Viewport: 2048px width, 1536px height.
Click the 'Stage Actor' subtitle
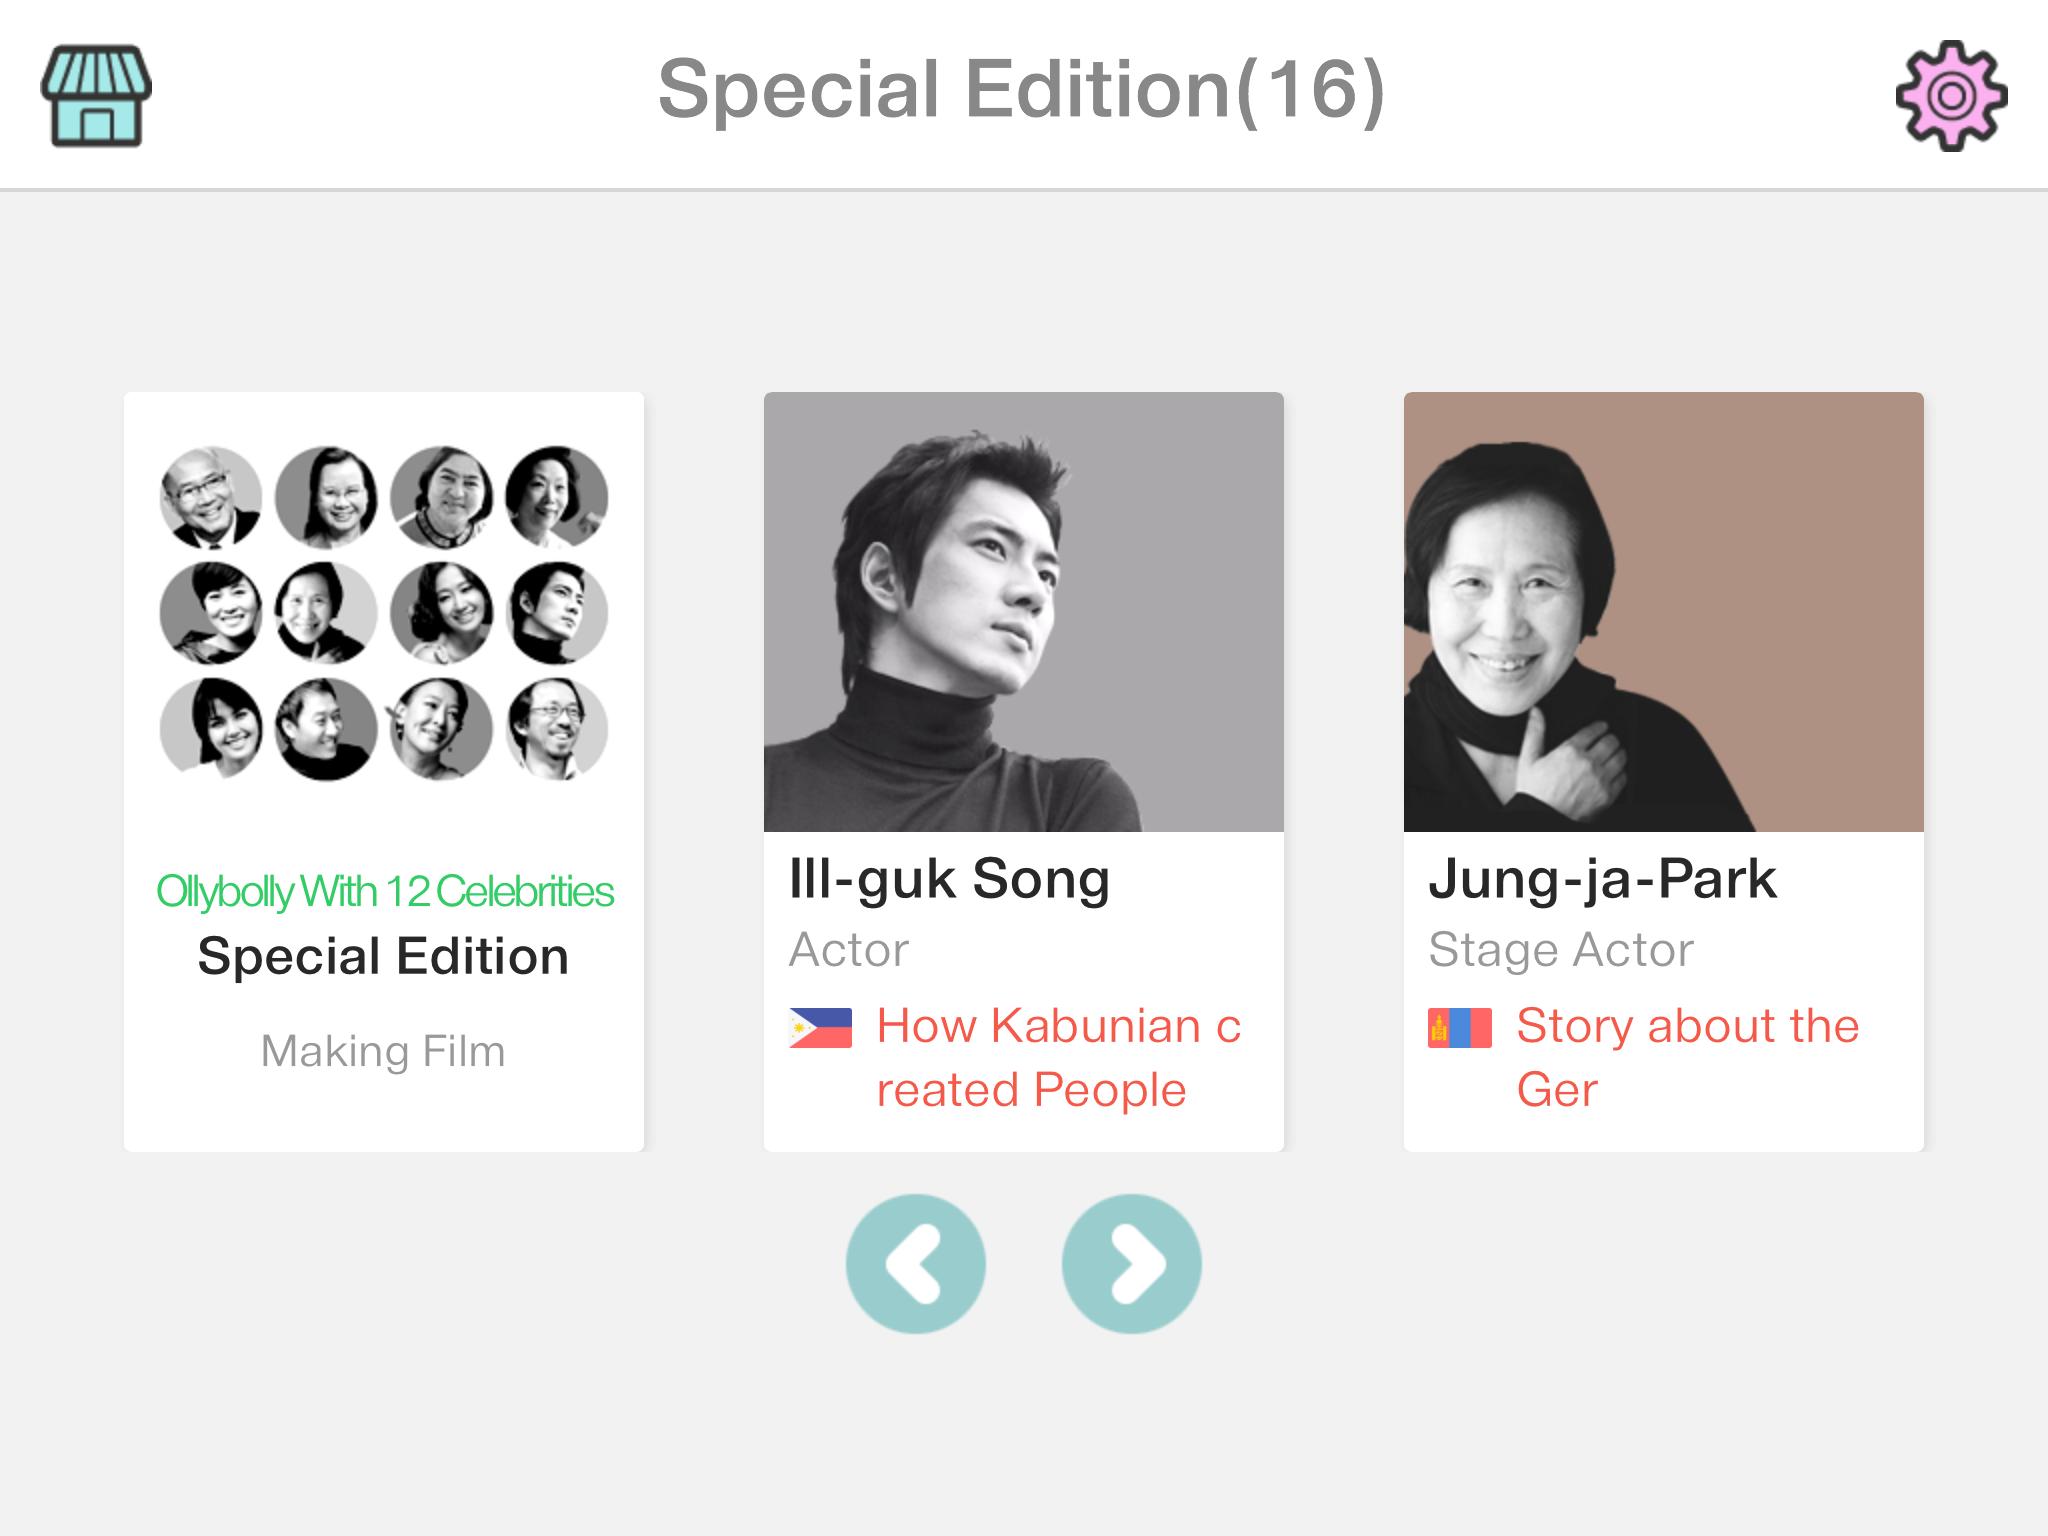pyautogui.click(x=1561, y=949)
